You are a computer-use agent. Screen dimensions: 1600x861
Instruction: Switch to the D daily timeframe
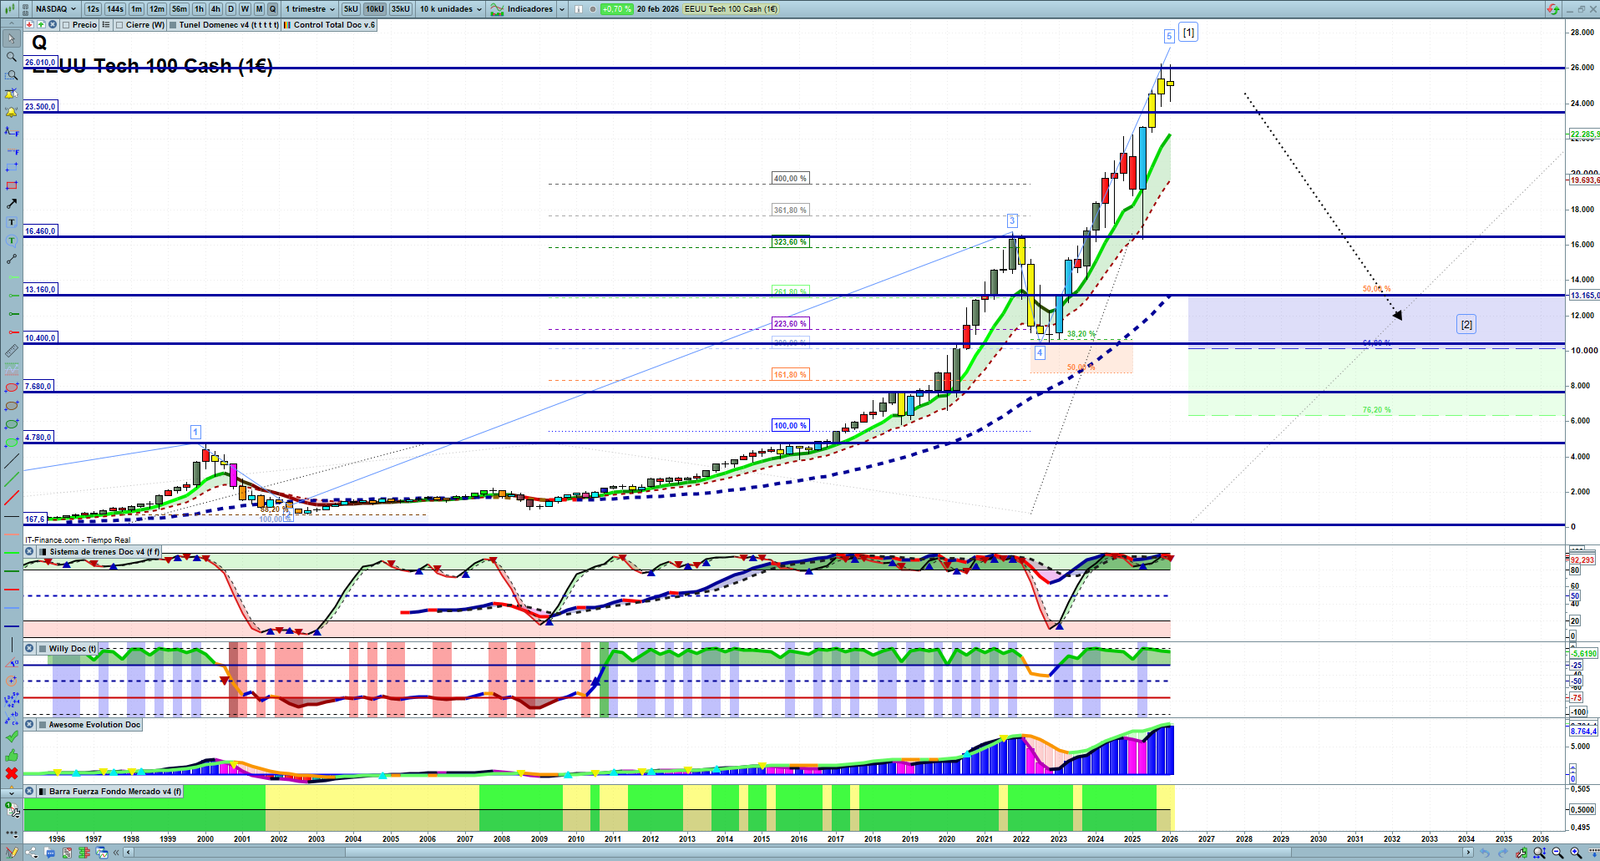point(231,9)
